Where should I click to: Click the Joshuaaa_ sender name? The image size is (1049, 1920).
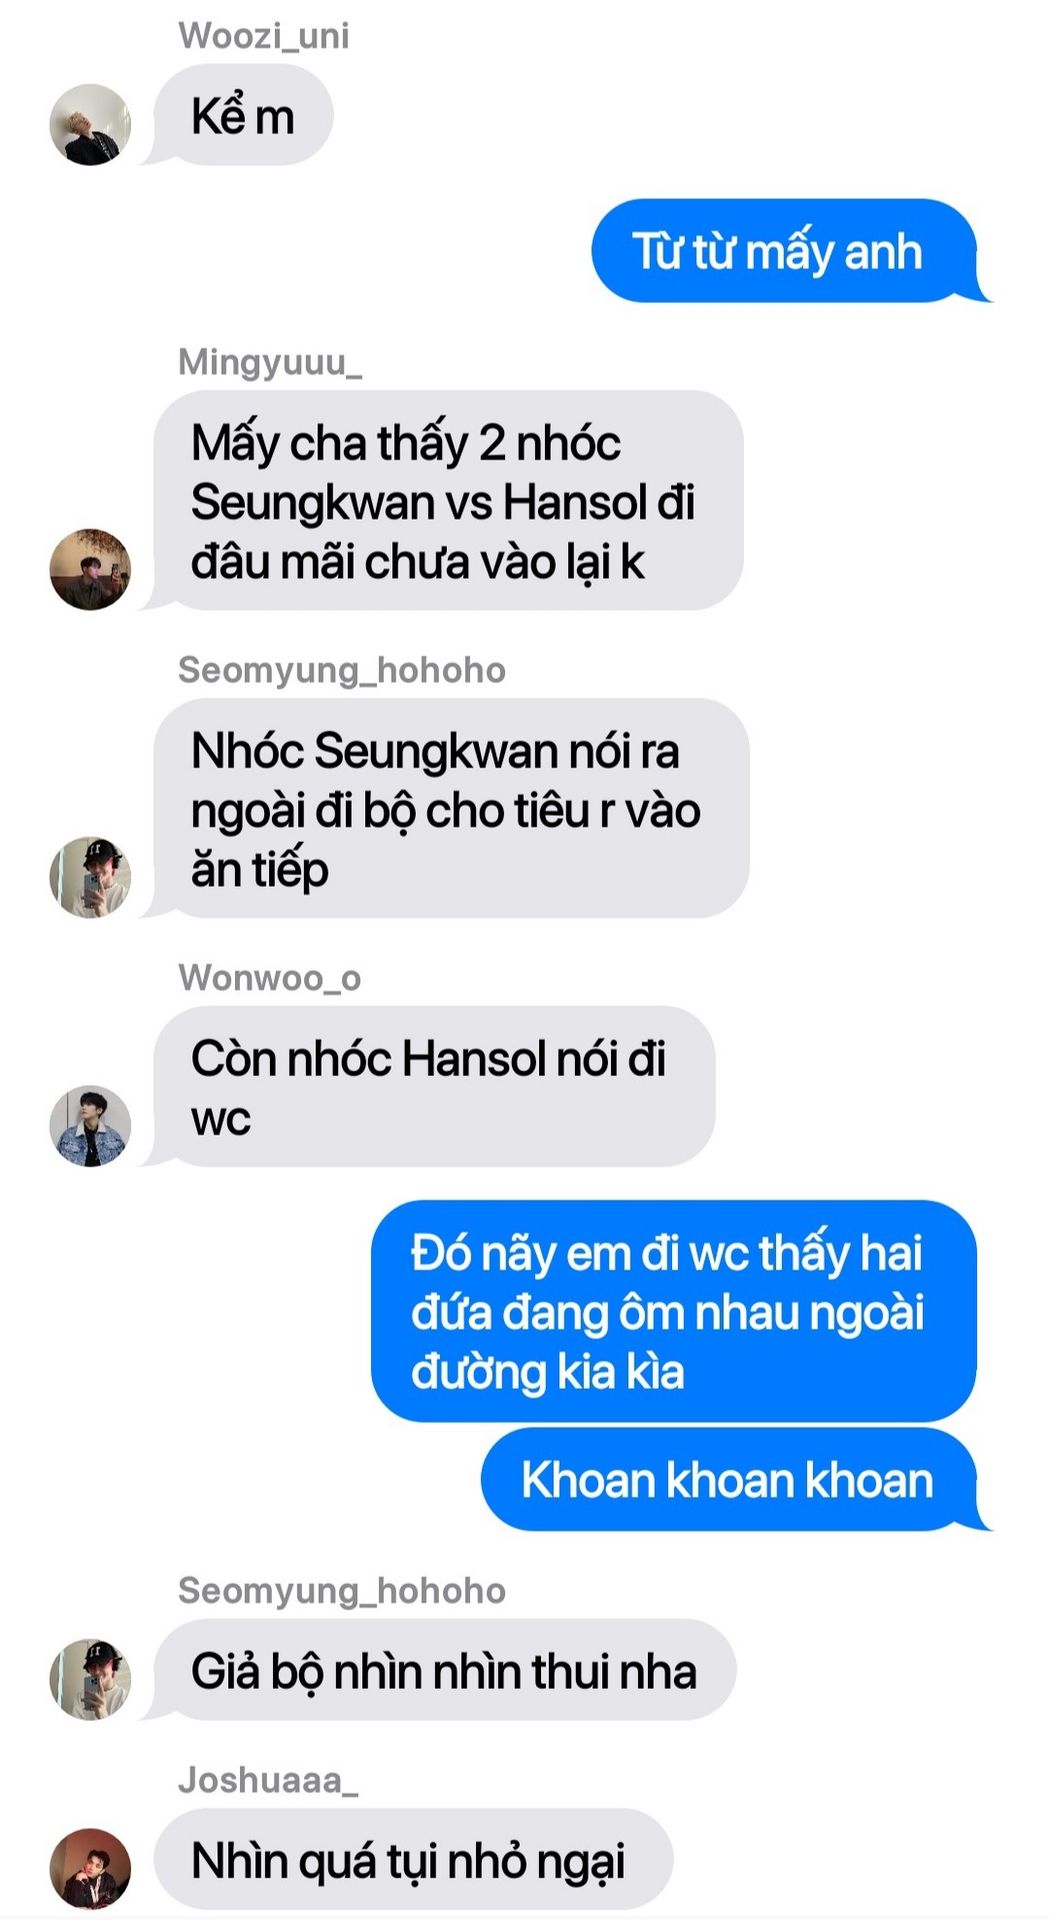(x=268, y=1780)
